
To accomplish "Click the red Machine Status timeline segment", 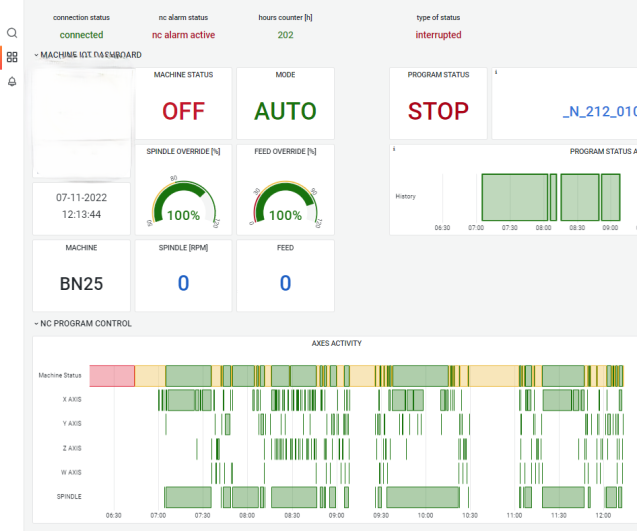I will 112,375.
